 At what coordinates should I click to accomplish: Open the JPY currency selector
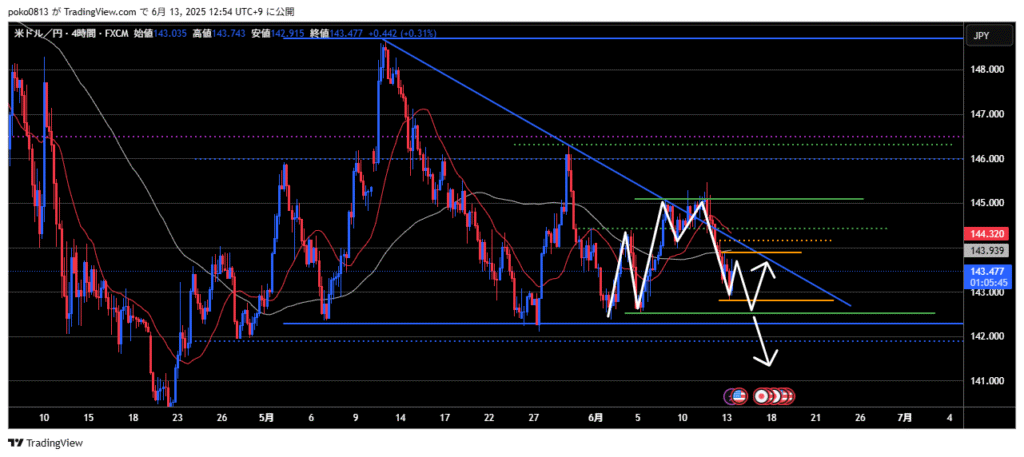[980, 35]
